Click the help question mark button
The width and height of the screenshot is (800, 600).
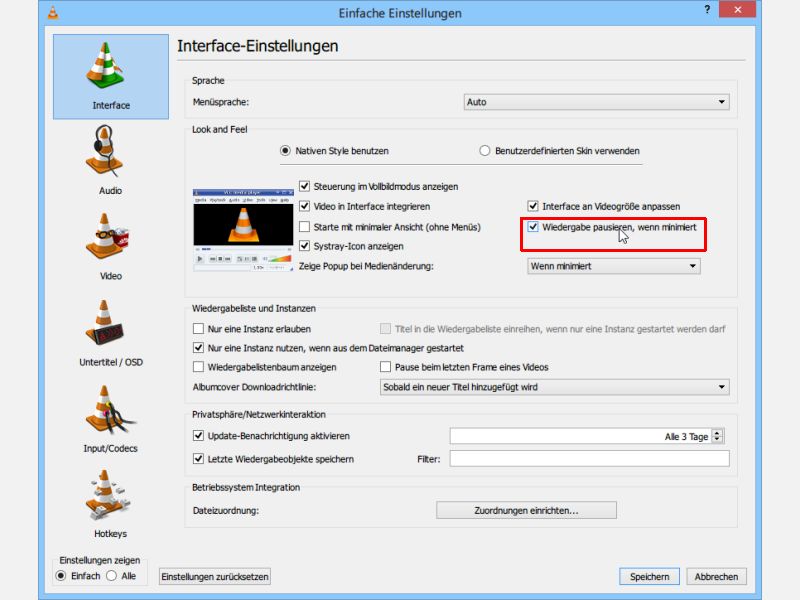point(707,10)
